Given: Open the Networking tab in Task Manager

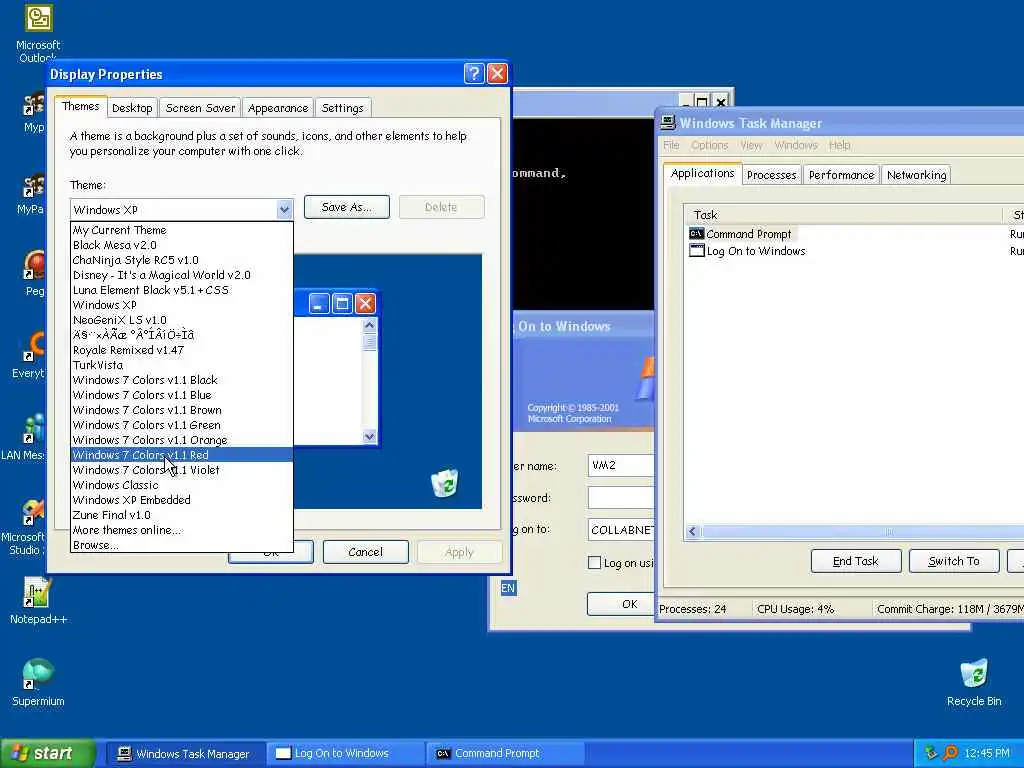Looking at the screenshot, I should (916, 175).
